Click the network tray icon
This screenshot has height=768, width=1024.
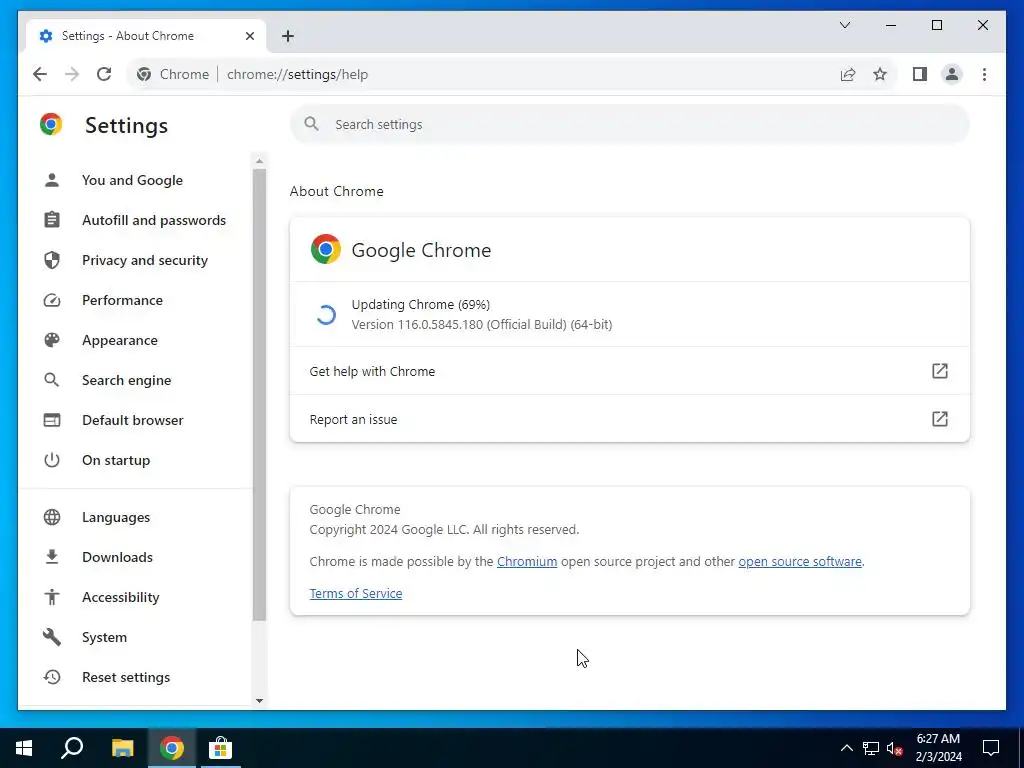click(871, 748)
